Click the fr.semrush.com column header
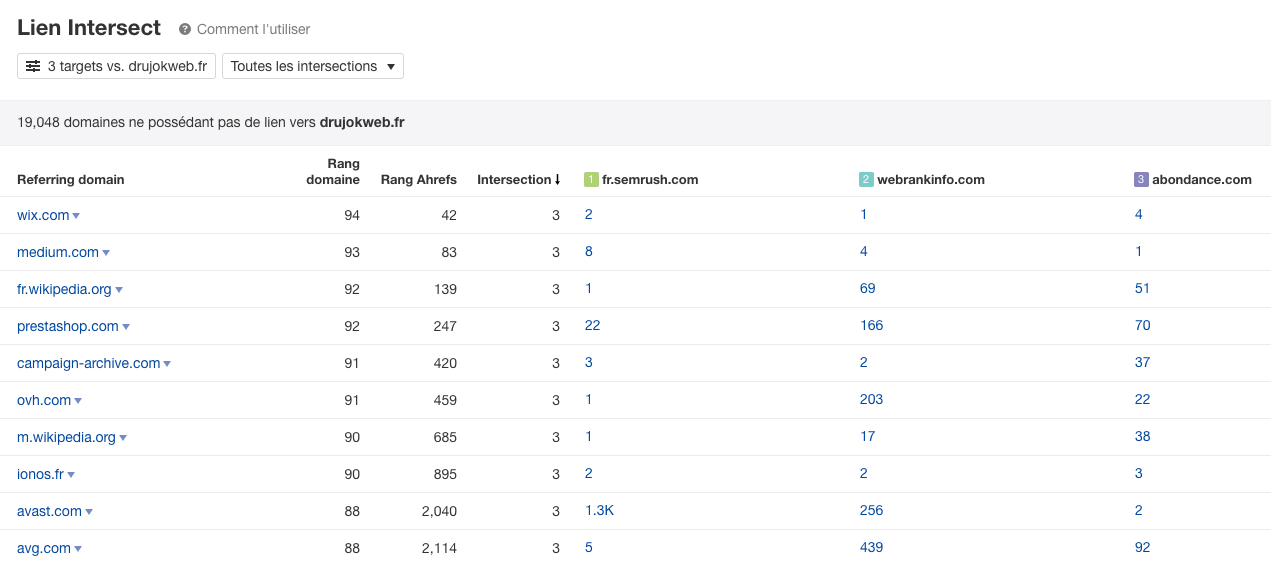The height and width of the screenshot is (566, 1271). point(650,180)
